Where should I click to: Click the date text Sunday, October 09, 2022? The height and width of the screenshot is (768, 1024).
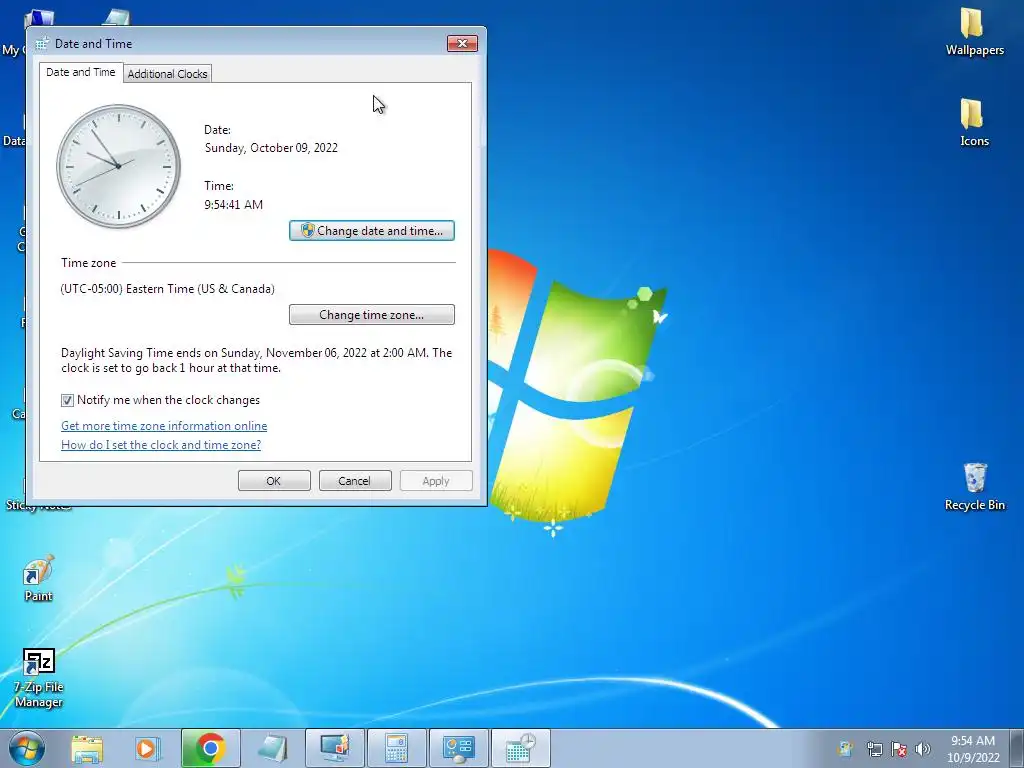[x=271, y=148]
